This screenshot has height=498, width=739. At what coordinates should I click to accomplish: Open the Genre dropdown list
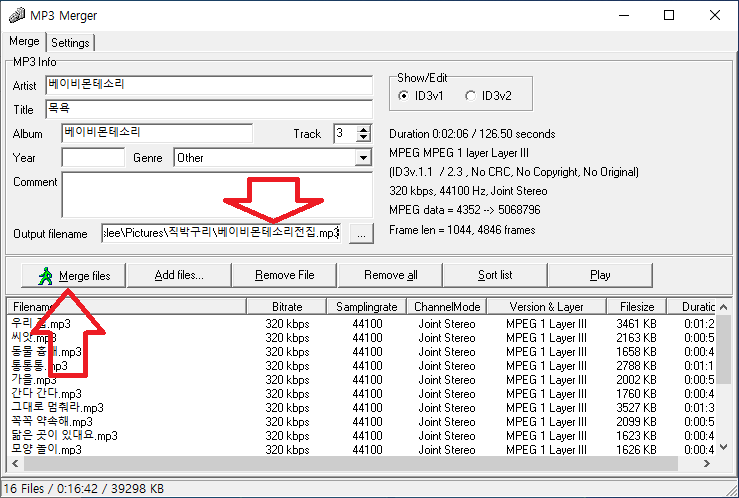click(362, 158)
